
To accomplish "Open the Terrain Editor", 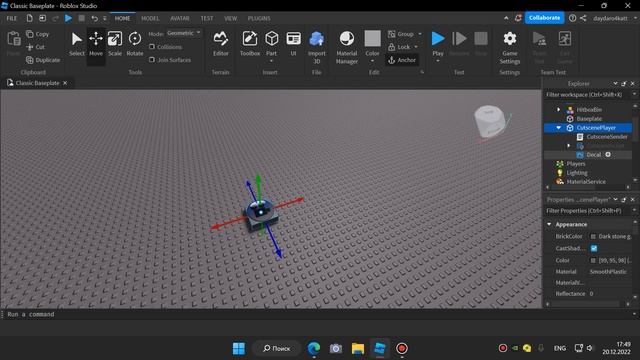I will (x=220, y=44).
